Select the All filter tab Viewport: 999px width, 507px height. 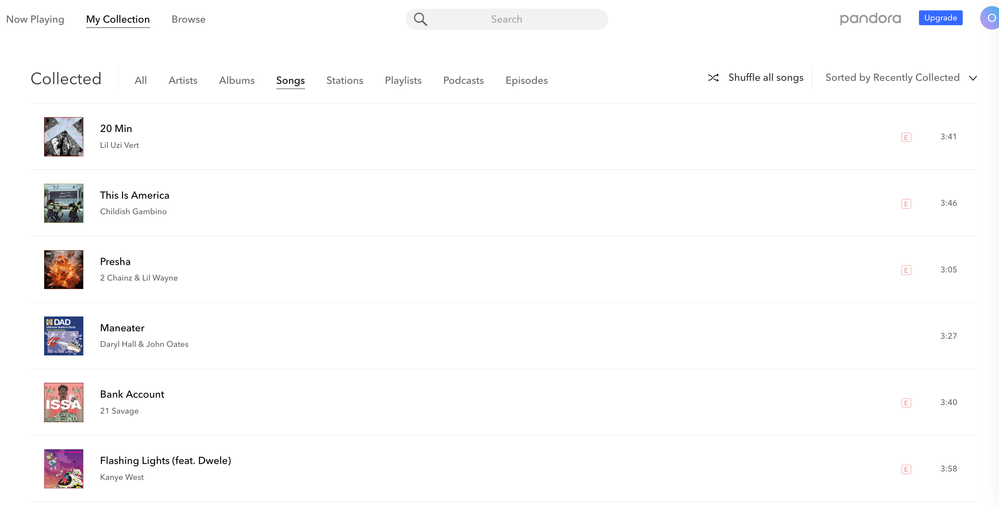tap(141, 80)
